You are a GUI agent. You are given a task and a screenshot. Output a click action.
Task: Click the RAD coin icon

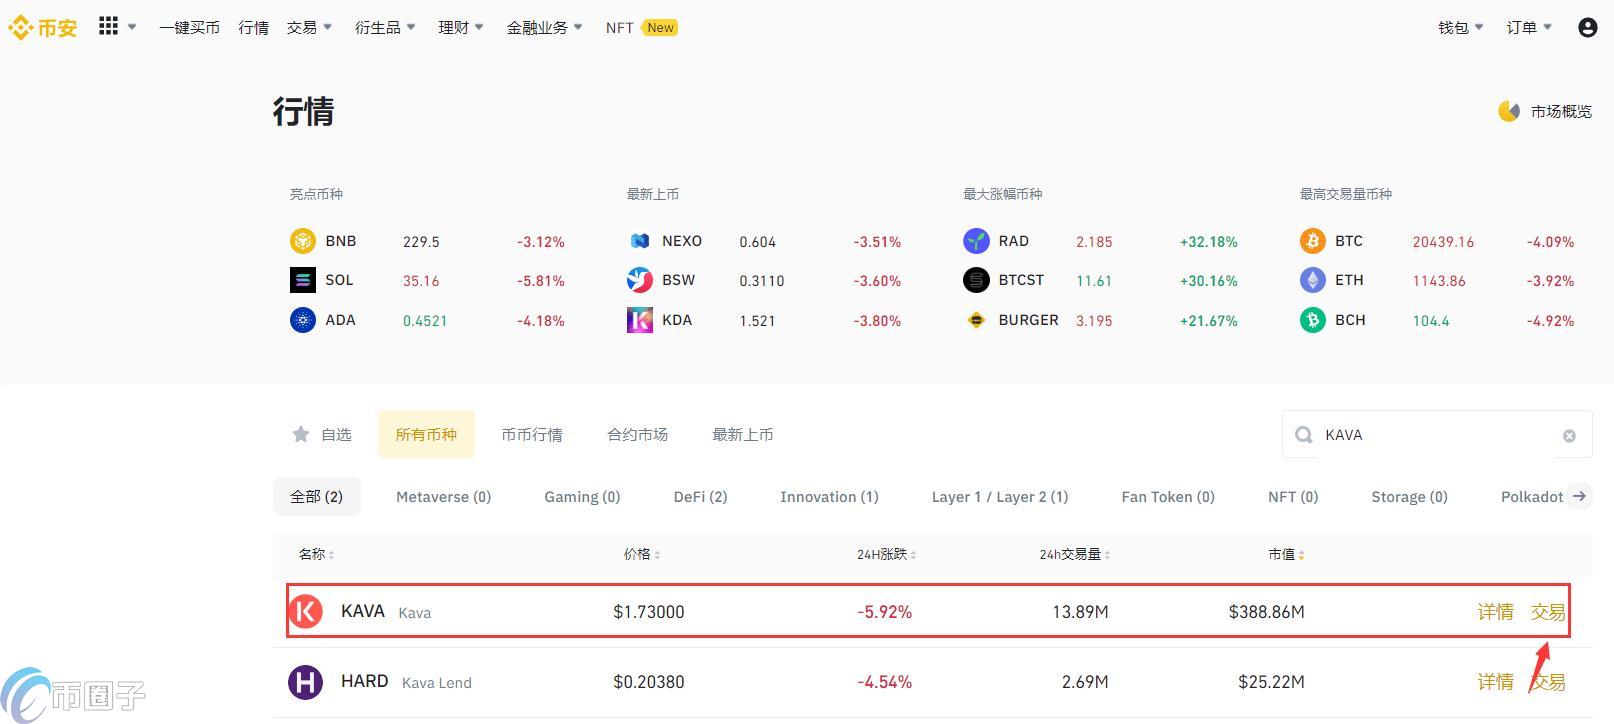[x=976, y=241]
